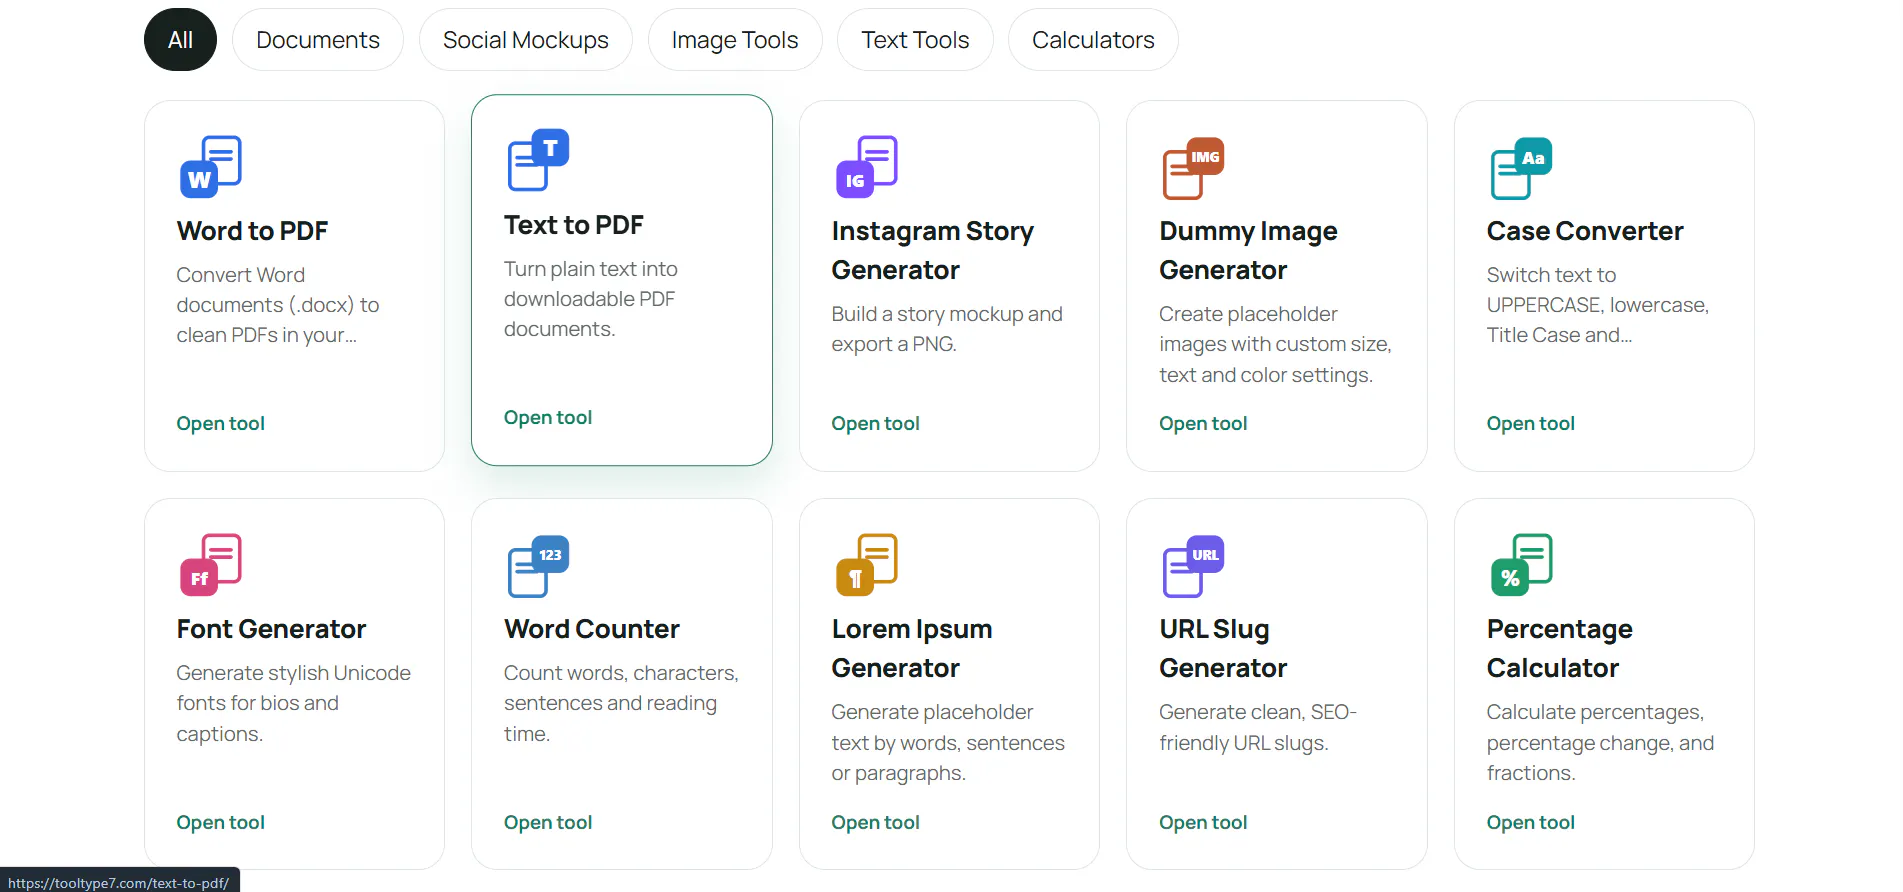This screenshot has height=892, width=1903.
Task: Click description 'Generate clean, SEO-friendly URL slugs.'
Action: point(1258,727)
